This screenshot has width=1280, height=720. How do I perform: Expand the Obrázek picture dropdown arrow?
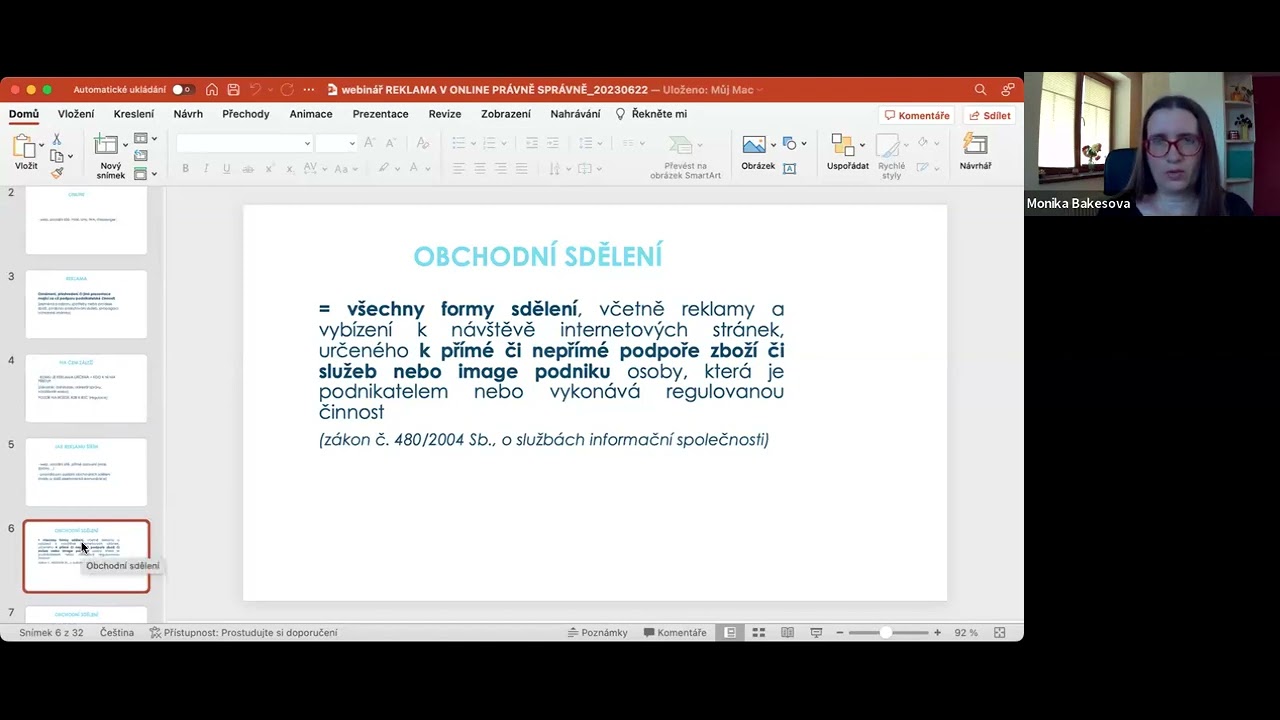click(x=773, y=145)
